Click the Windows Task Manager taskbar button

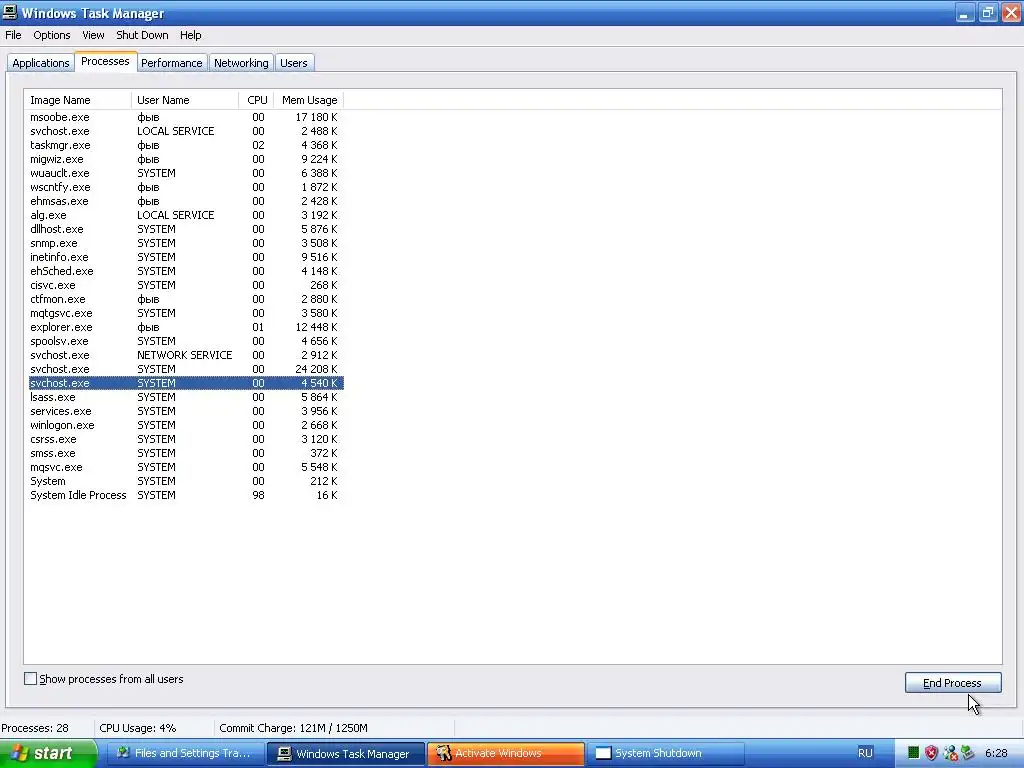click(x=345, y=753)
